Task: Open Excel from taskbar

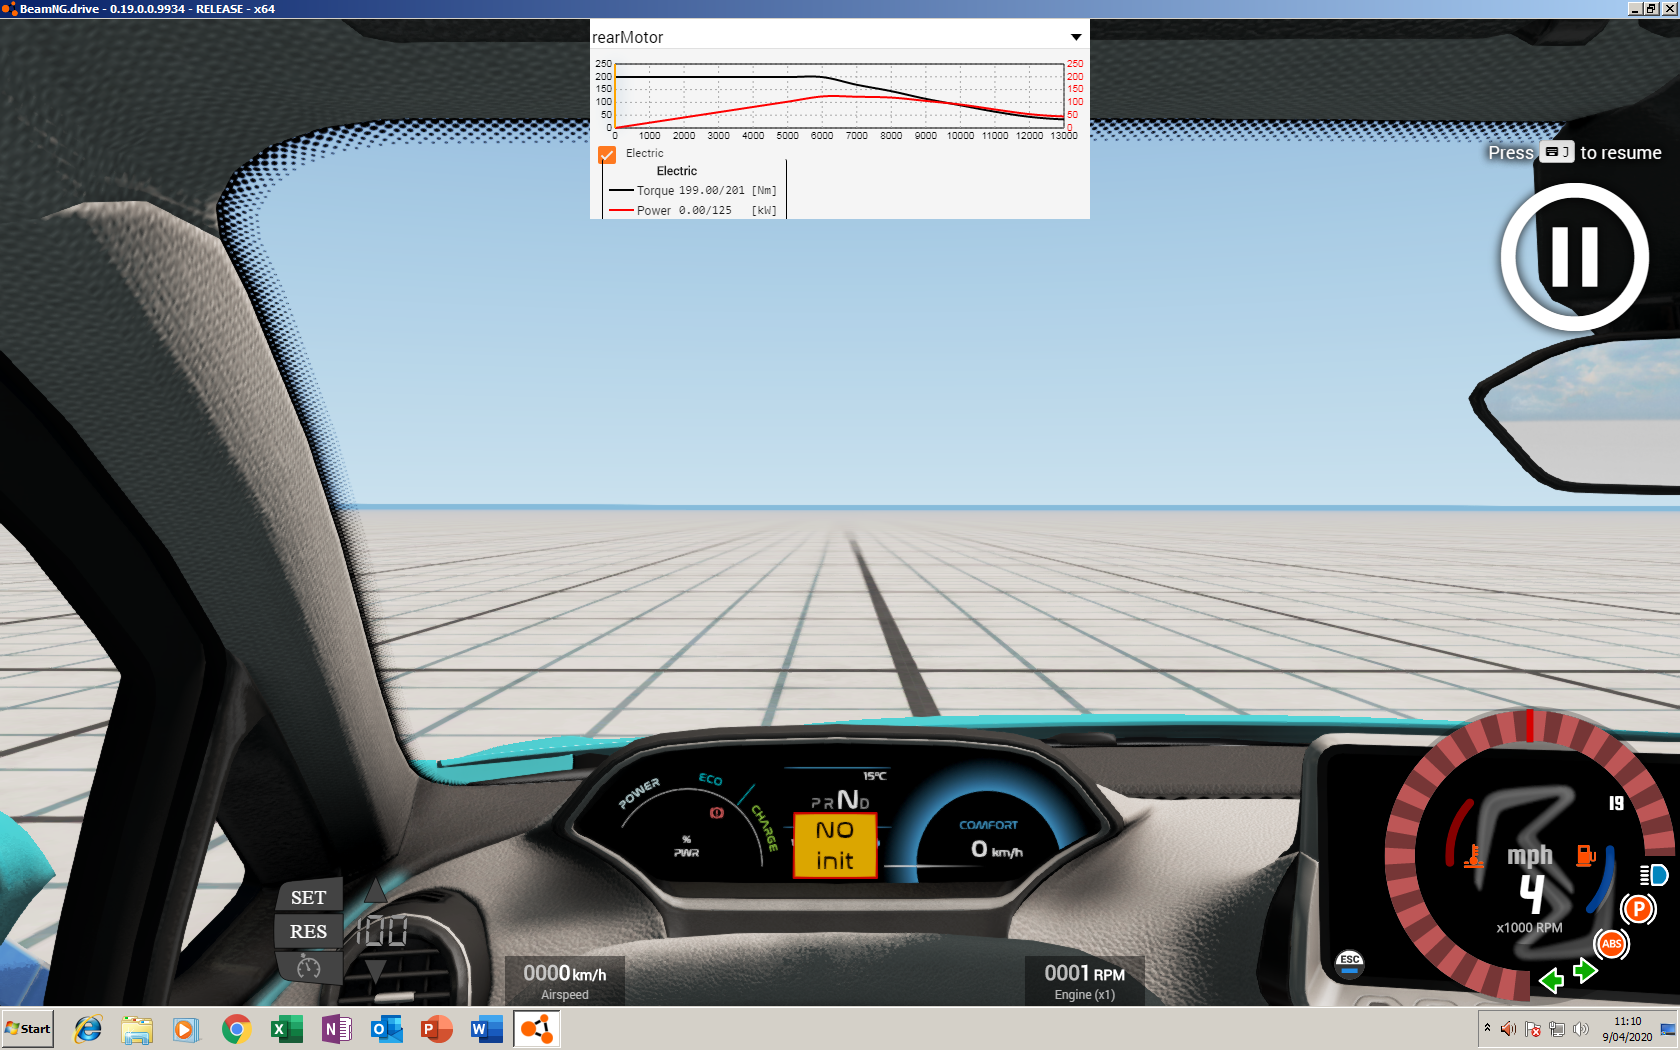Action: [286, 1028]
